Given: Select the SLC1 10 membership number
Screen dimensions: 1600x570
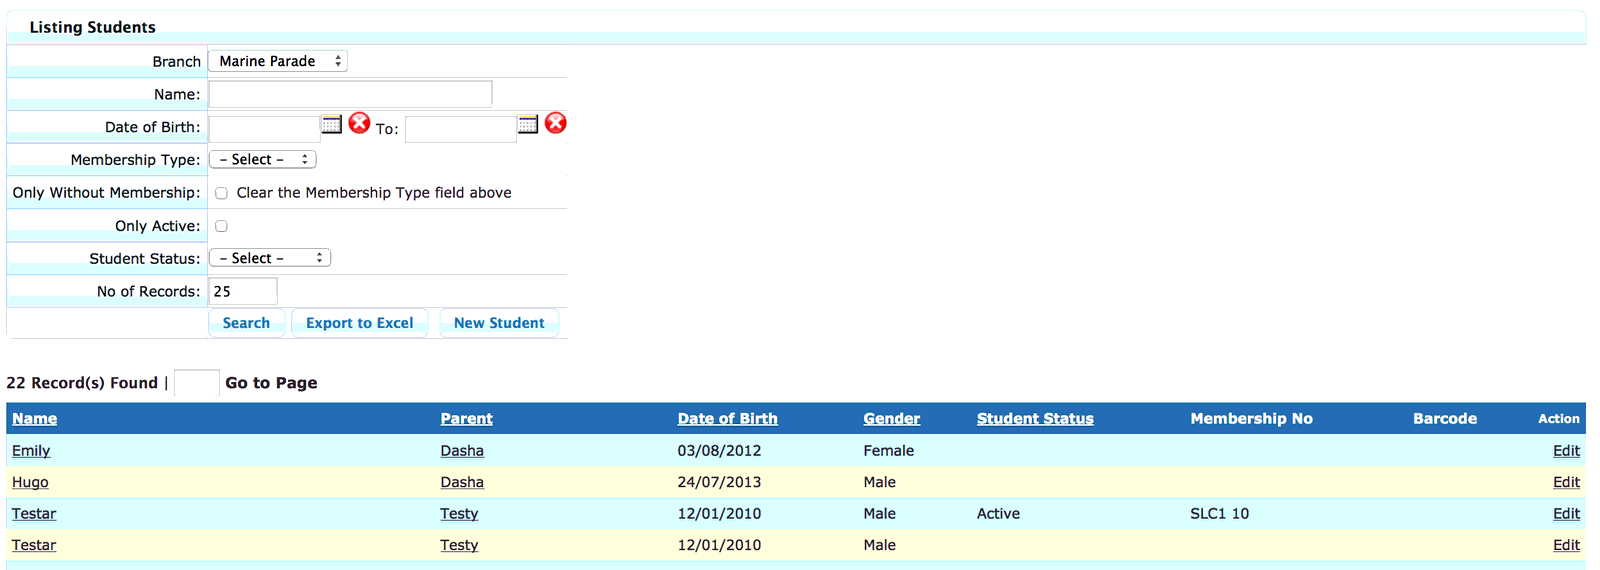Looking at the screenshot, I should (x=1219, y=514).
